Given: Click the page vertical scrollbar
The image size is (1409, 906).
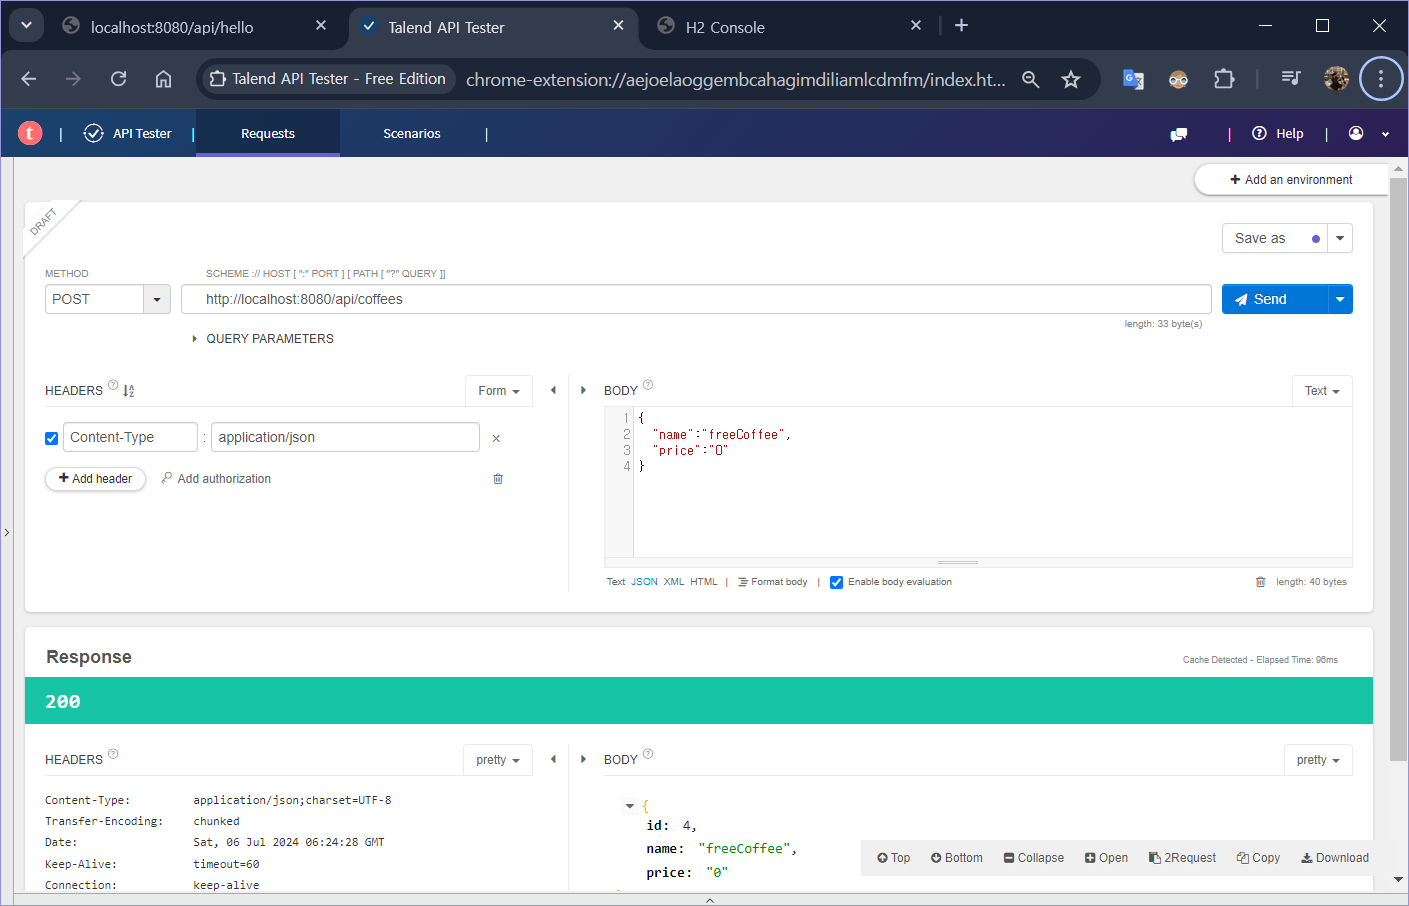Looking at the screenshot, I should click(x=1399, y=470).
